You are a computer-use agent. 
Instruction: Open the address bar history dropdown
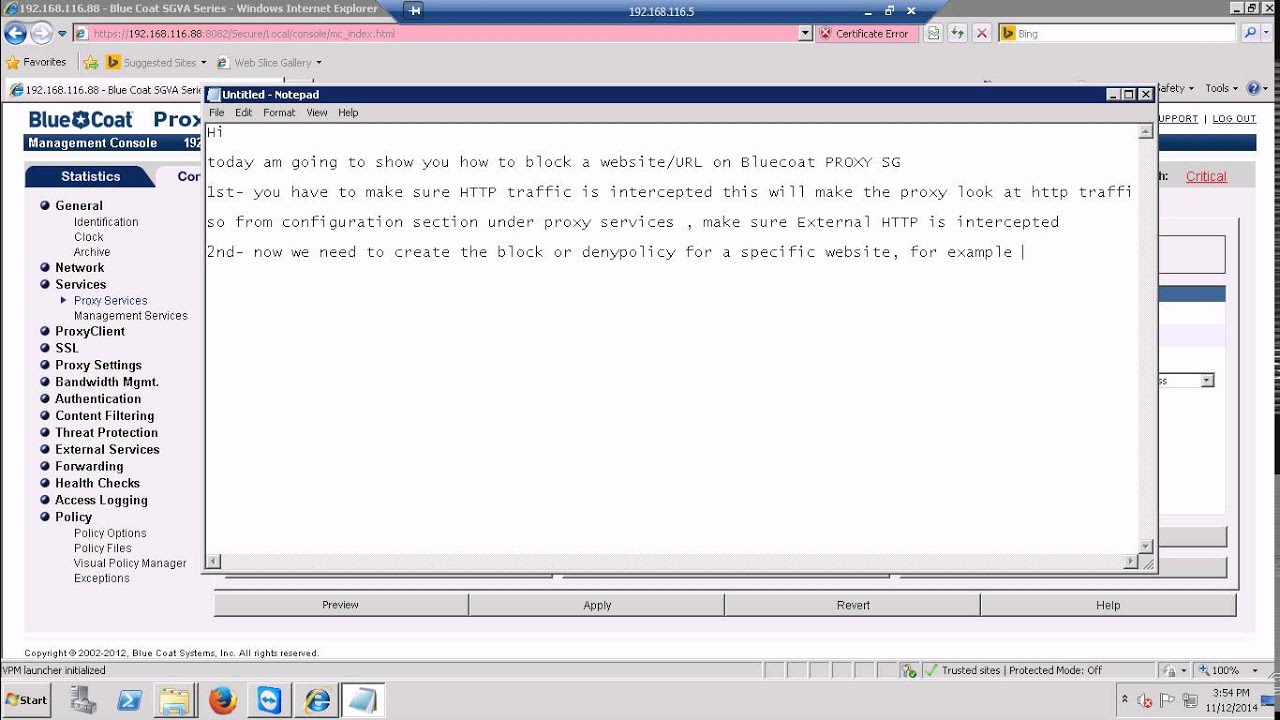pos(806,33)
